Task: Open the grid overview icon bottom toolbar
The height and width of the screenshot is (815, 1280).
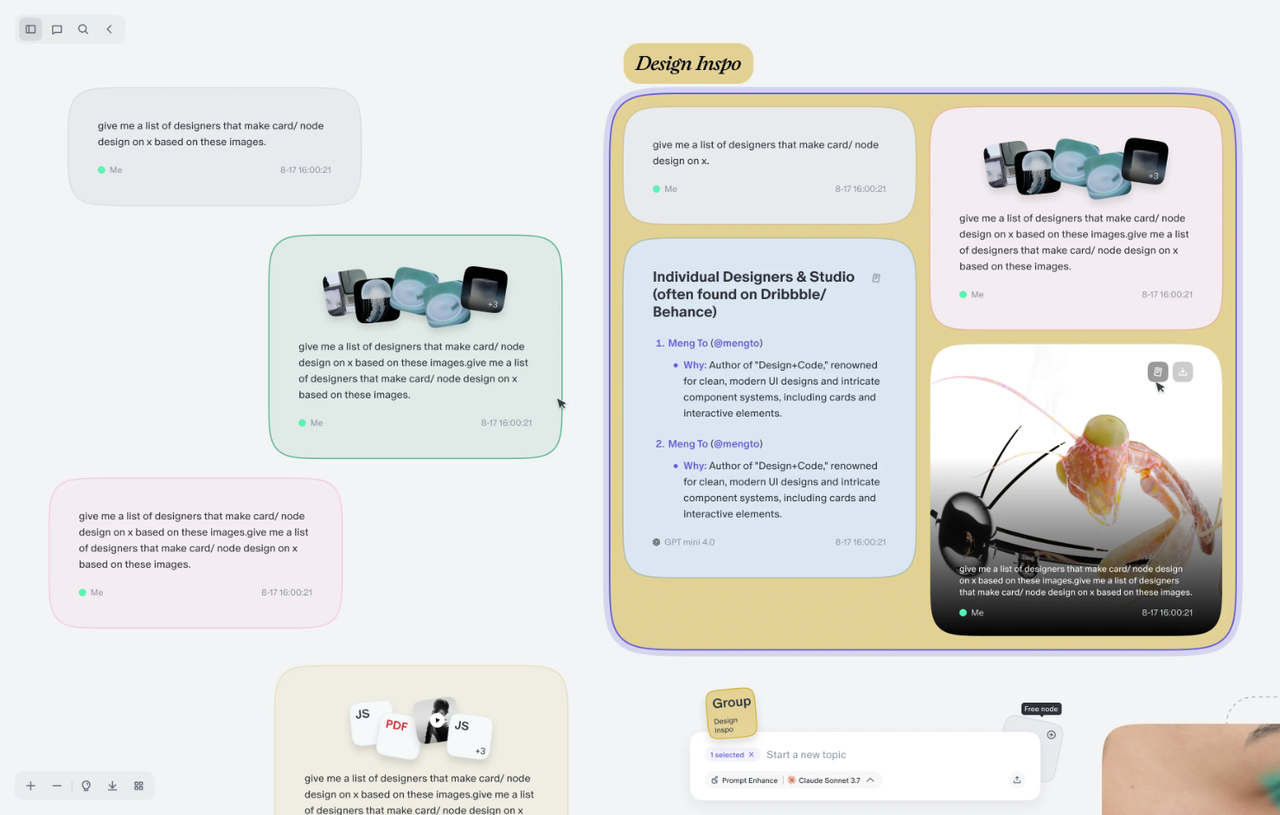Action: pyautogui.click(x=138, y=786)
